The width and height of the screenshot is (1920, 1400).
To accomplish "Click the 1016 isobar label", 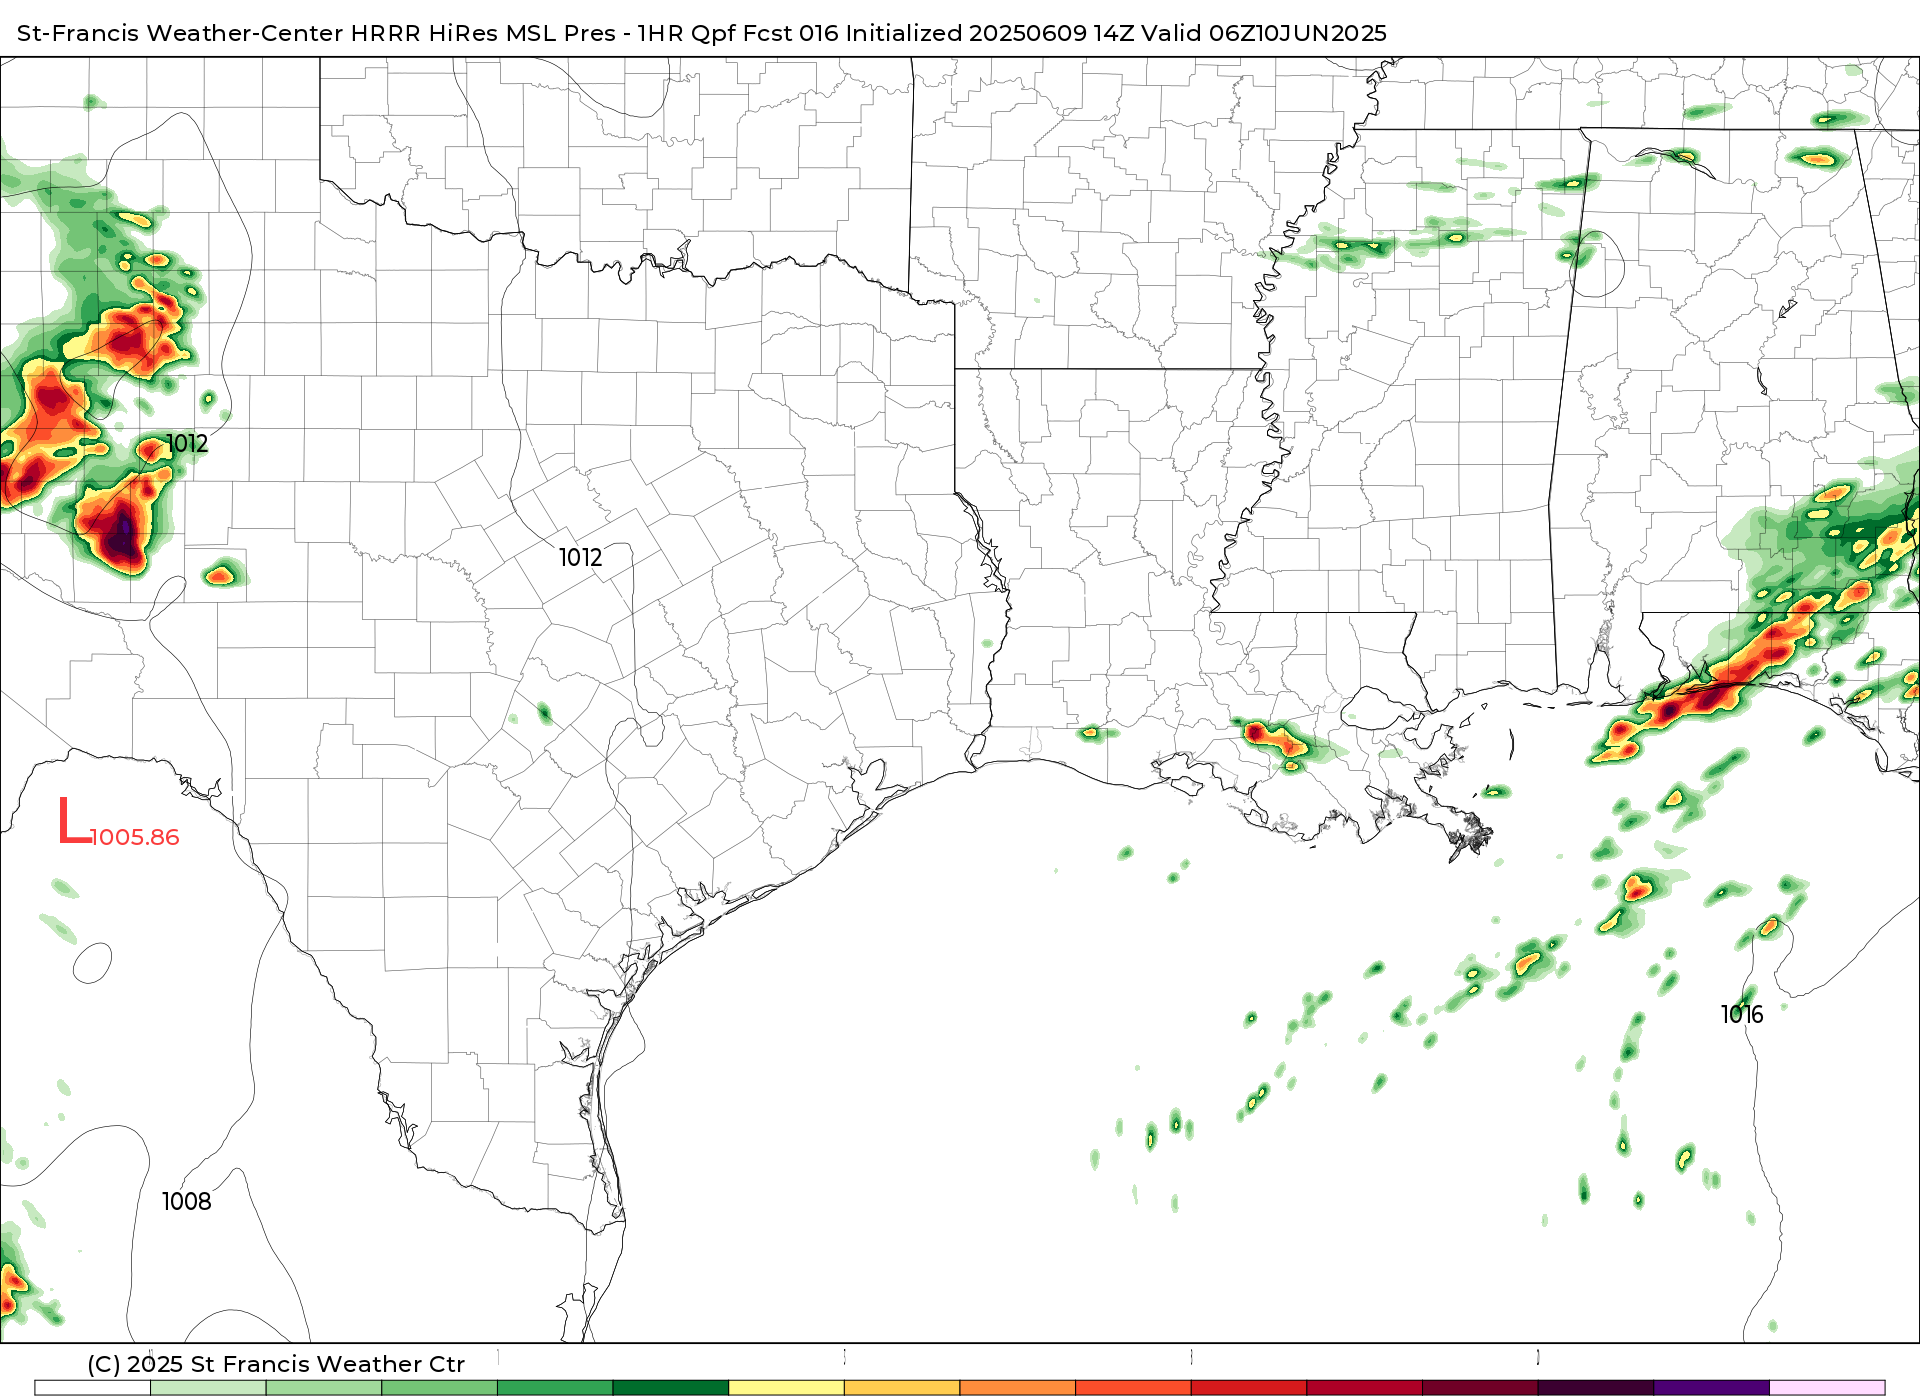I will pos(1742,1014).
